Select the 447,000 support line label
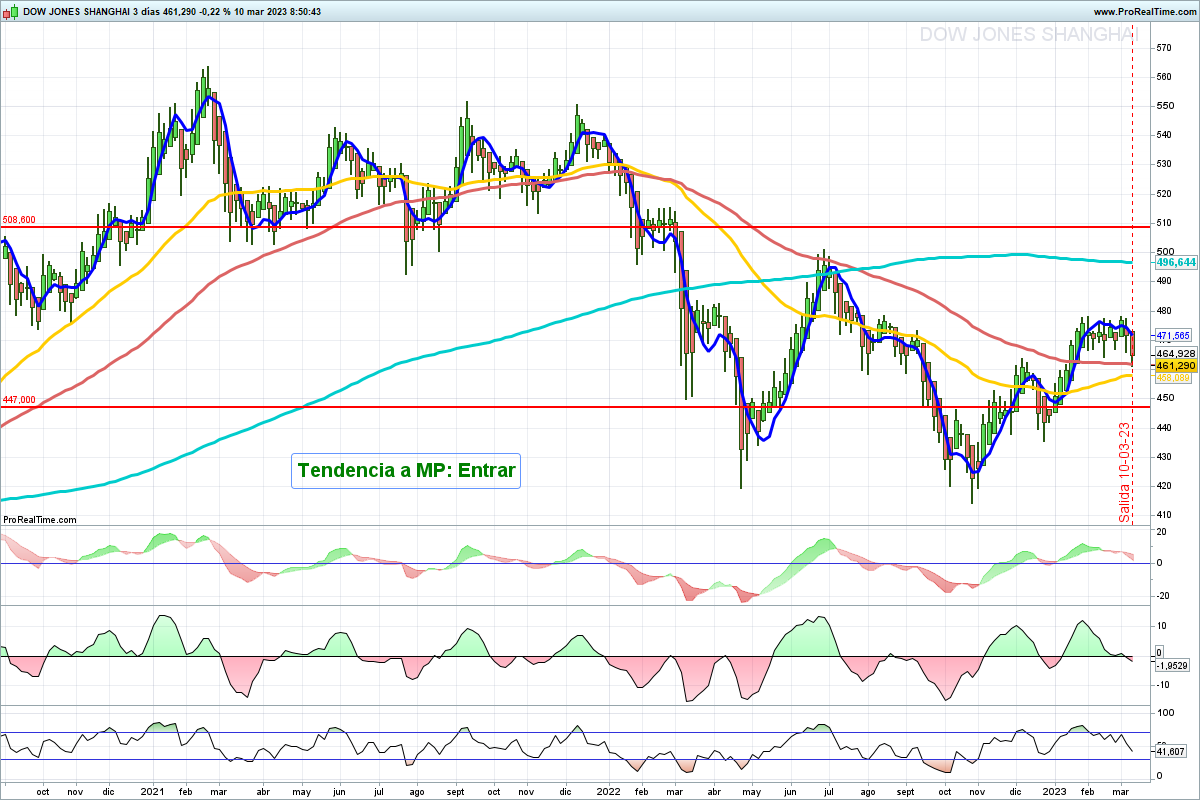 (20, 400)
